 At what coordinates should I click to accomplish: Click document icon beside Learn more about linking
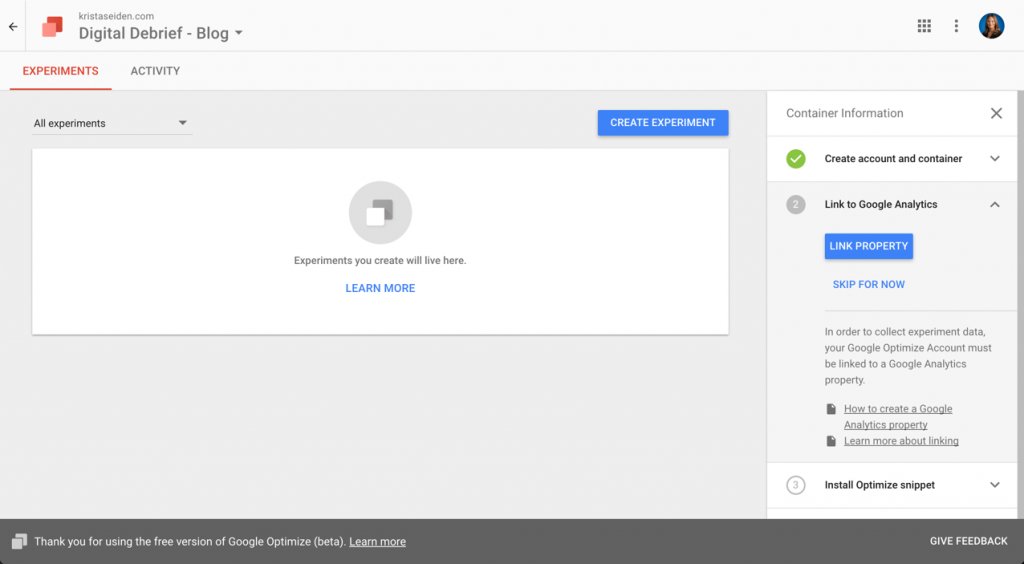click(x=831, y=441)
